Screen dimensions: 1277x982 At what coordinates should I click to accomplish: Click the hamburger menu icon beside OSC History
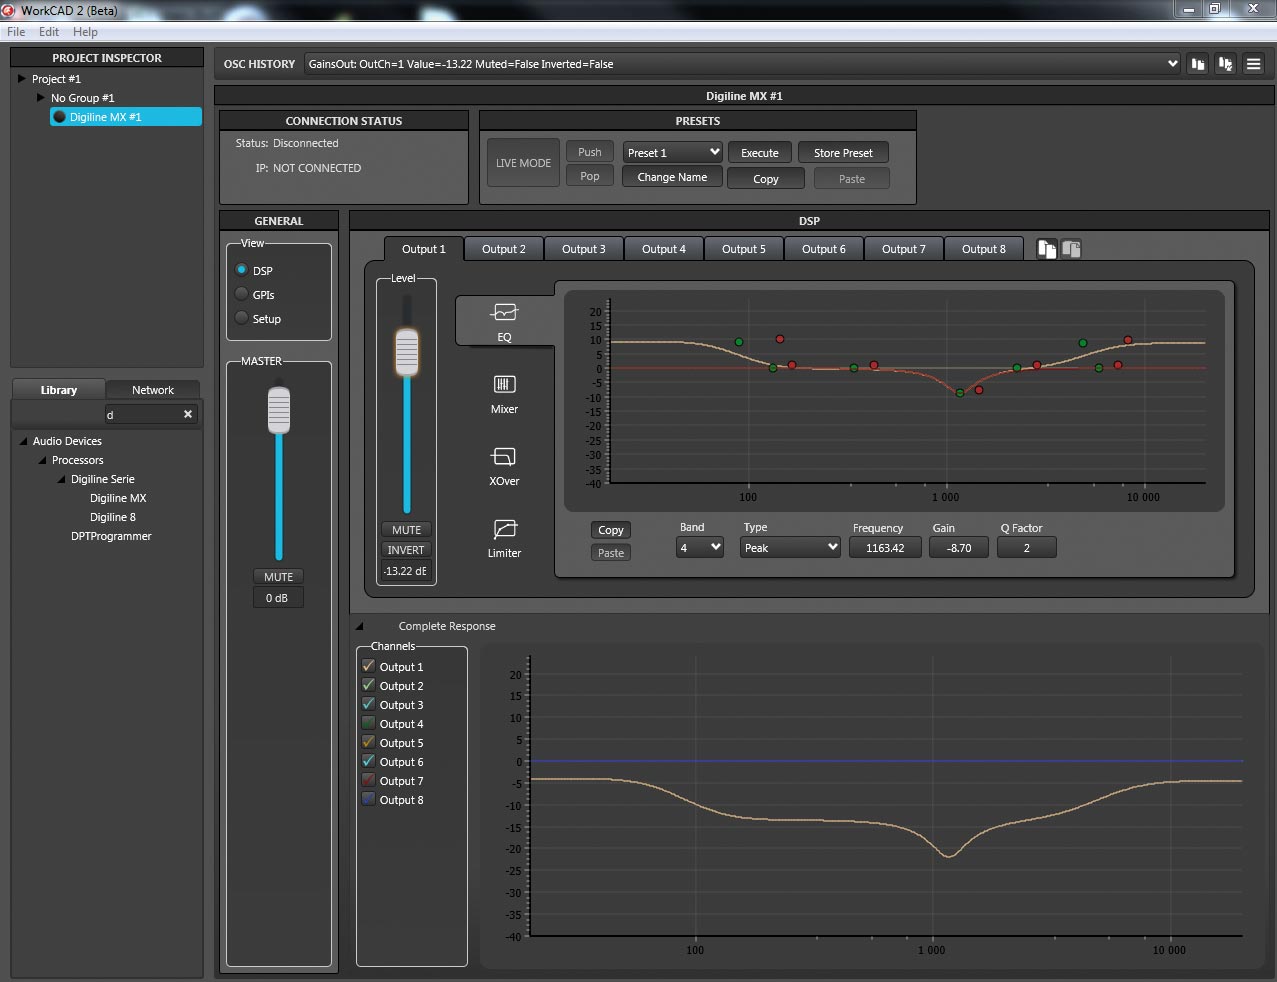[x=1253, y=64]
